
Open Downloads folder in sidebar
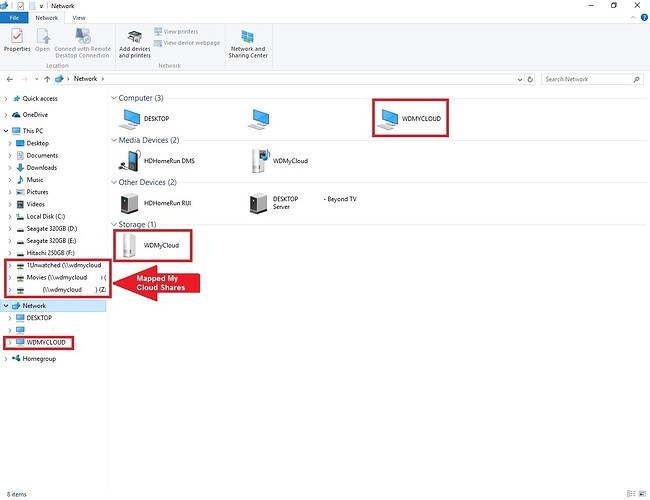pos(36,167)
